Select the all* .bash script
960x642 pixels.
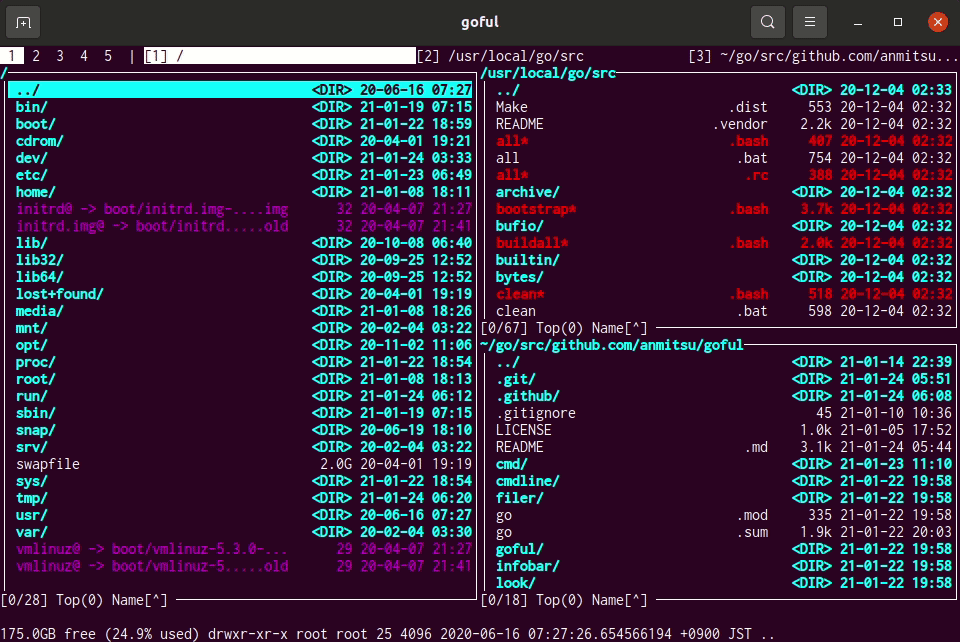coord(724,141)
